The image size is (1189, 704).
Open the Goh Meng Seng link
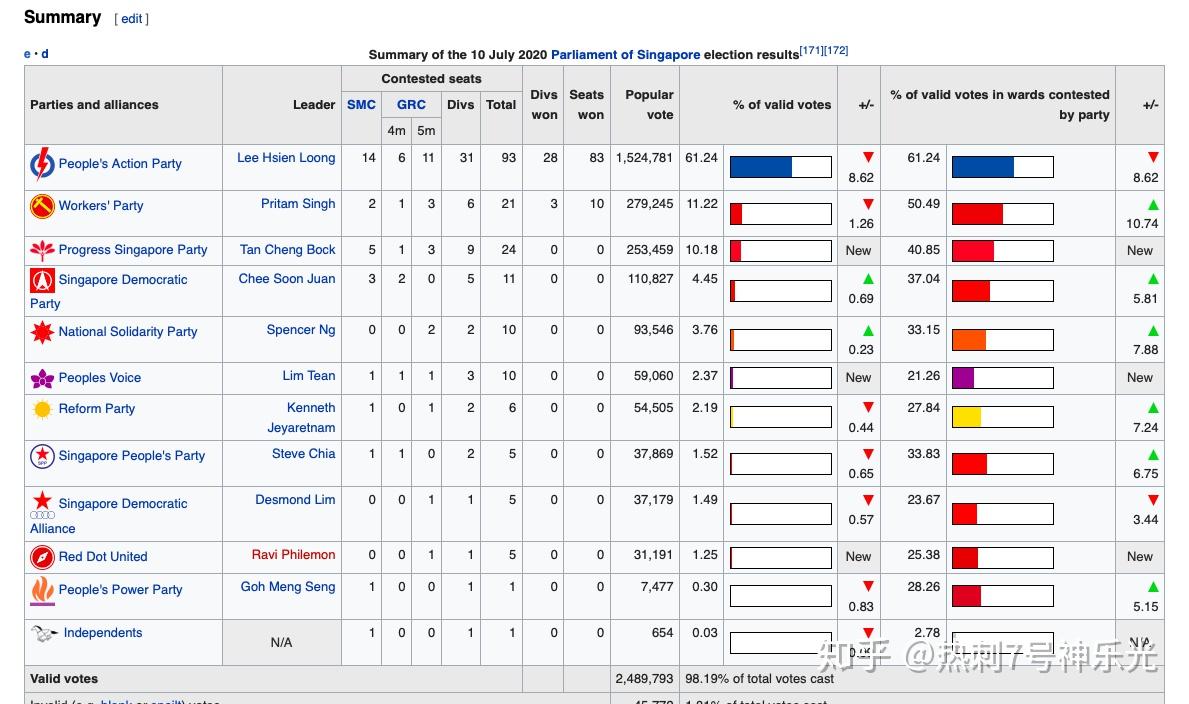tap(288, 586)
